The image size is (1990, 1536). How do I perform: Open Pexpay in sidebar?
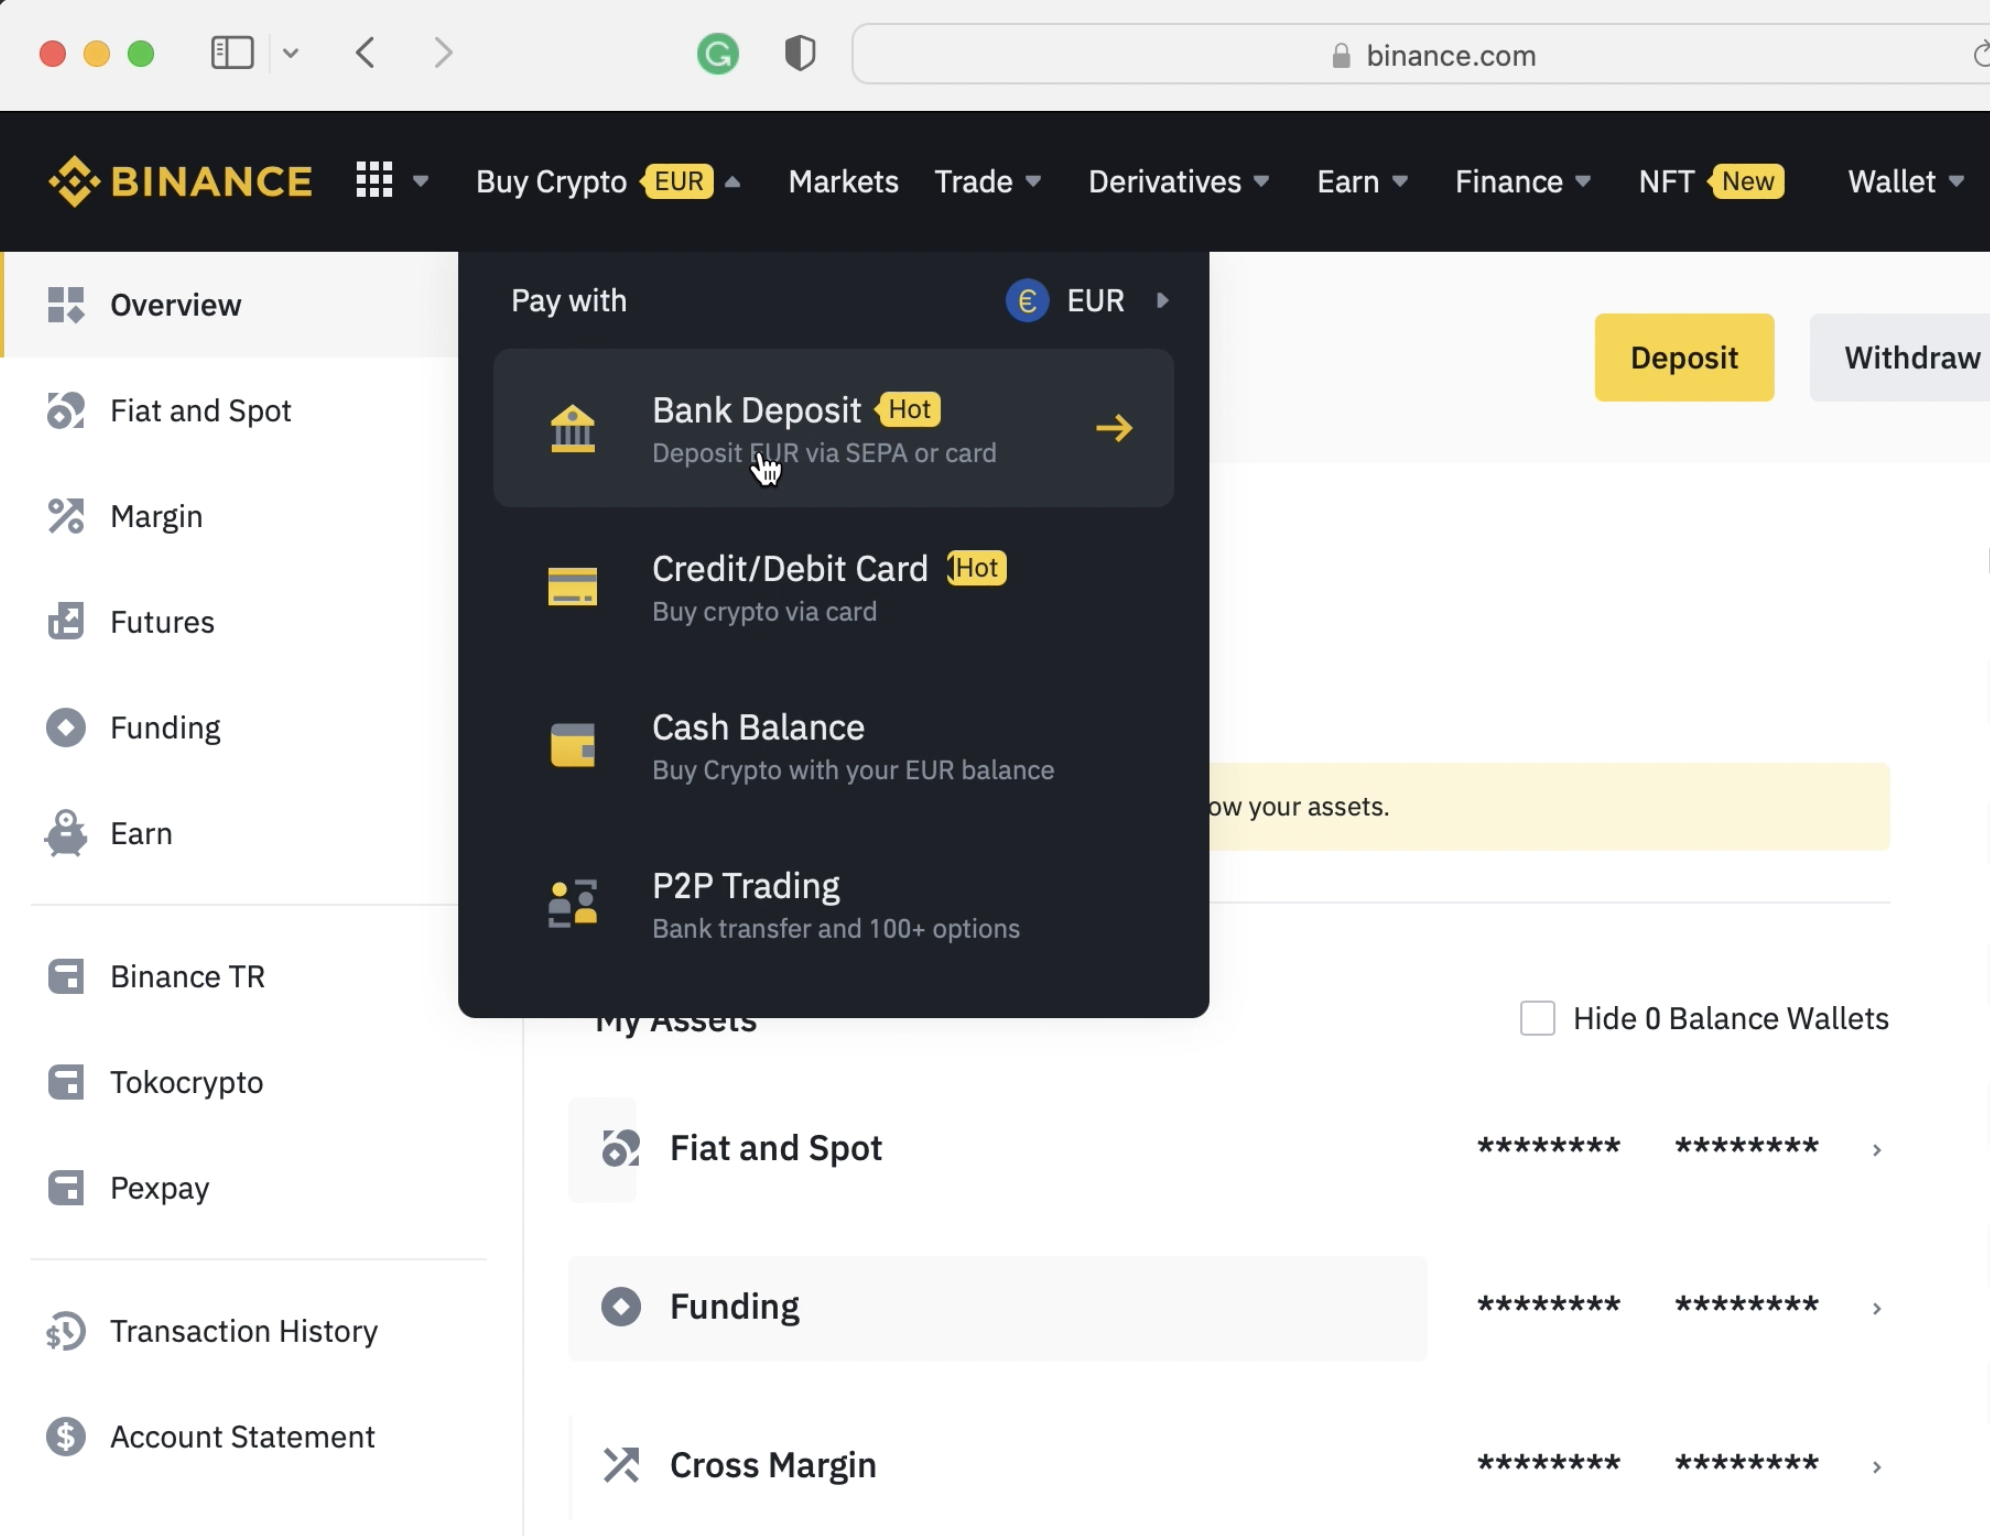tap(159, 1188)
